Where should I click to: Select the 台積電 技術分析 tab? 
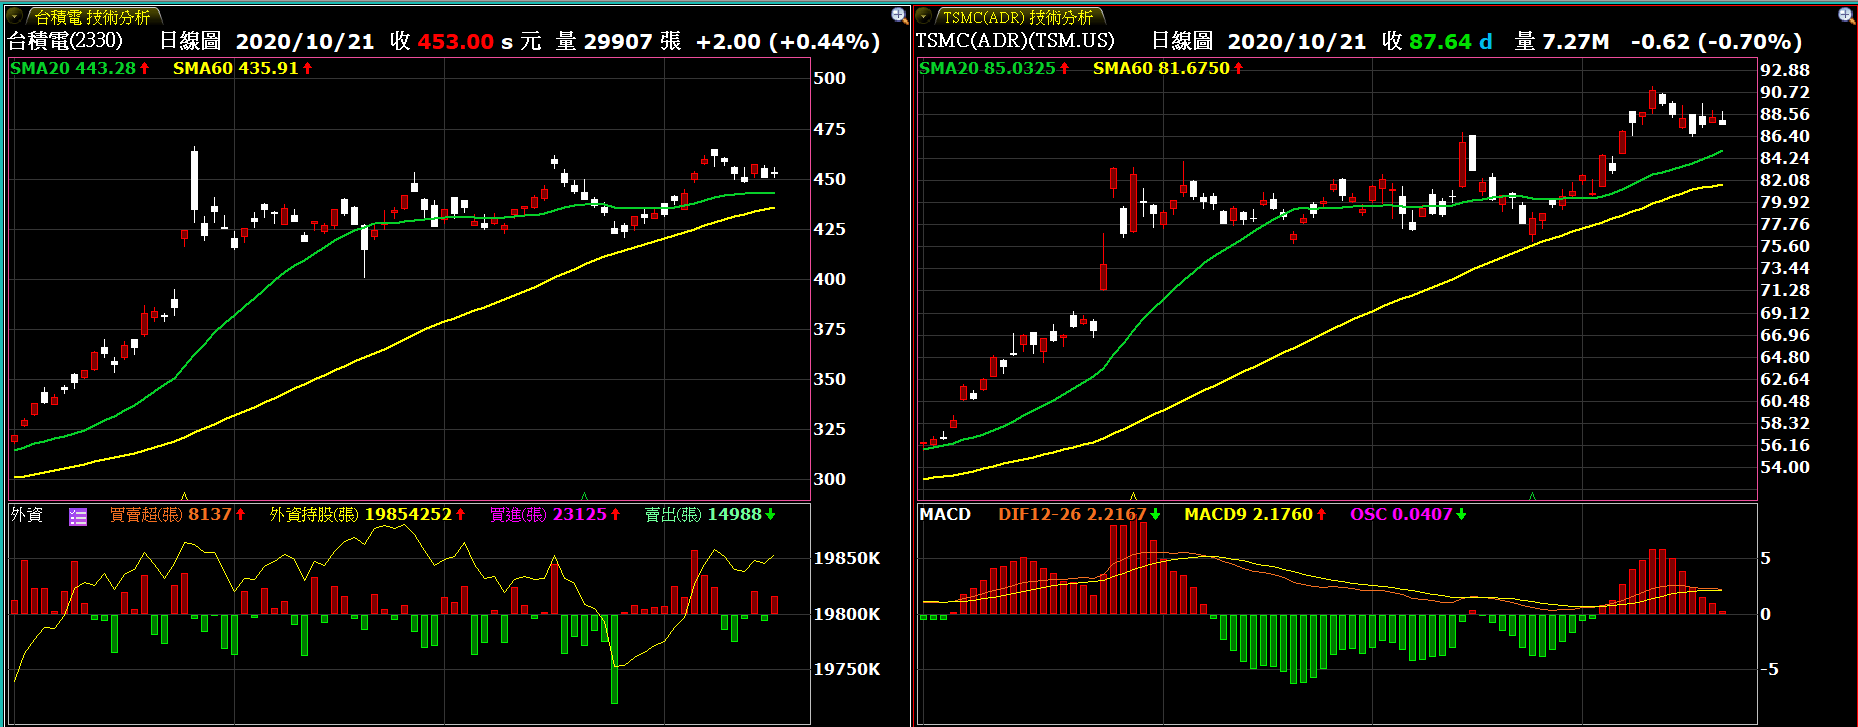92,17
